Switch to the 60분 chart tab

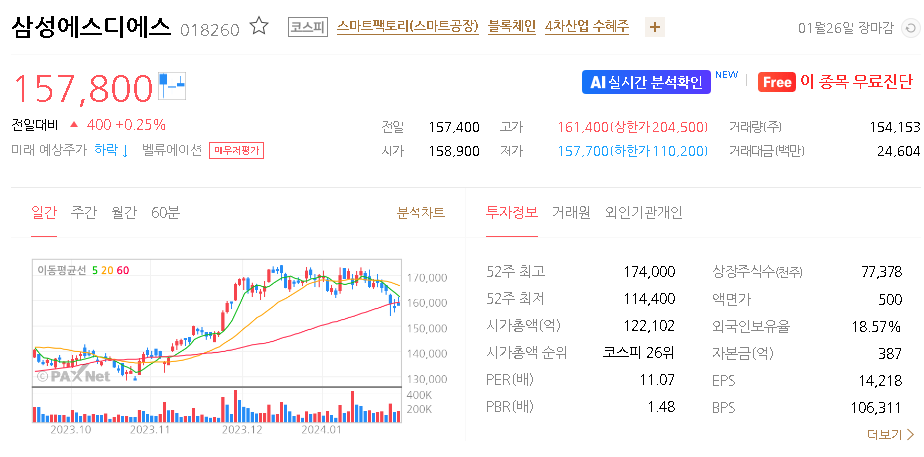pos(165,213)
